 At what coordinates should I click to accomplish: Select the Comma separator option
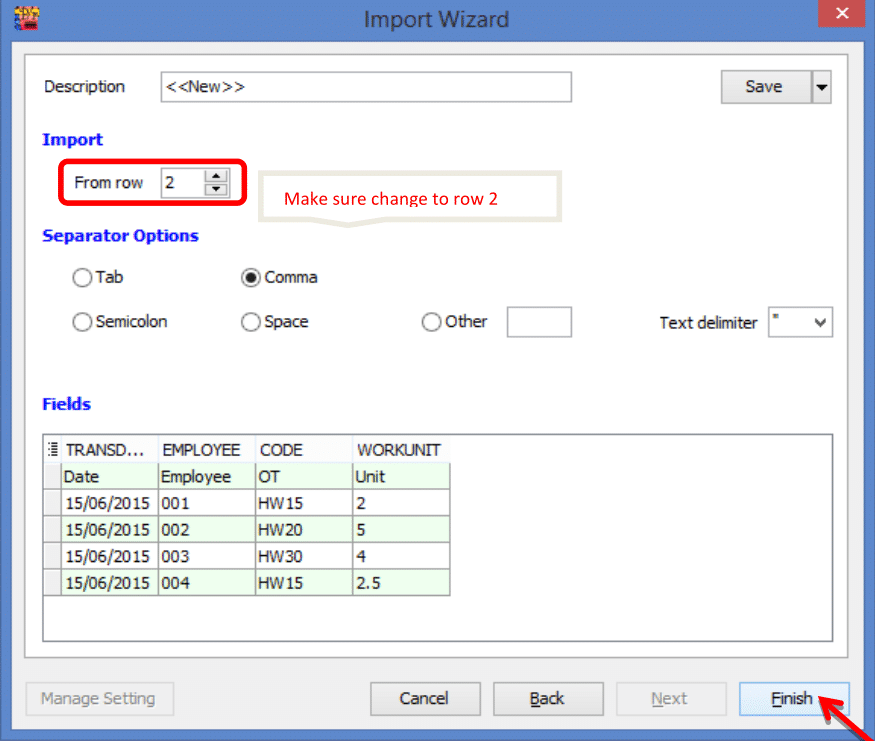pyautogui.click(x=251, y=277)
